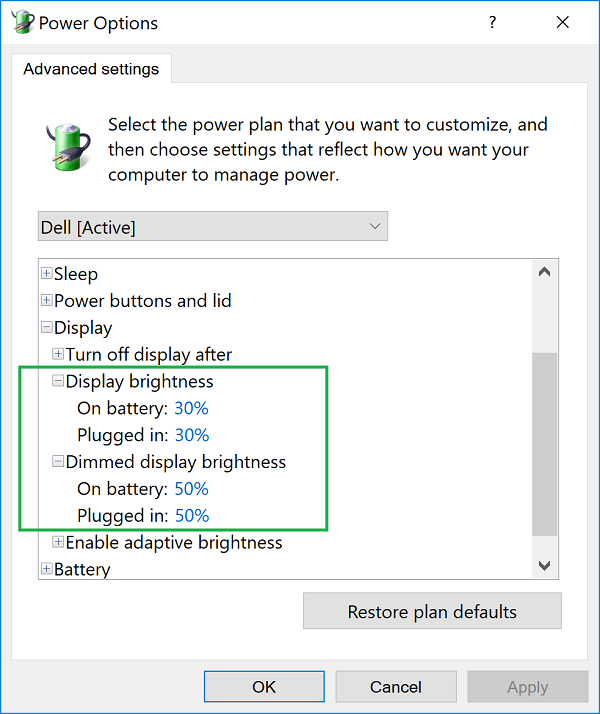
Task: Open the Dell [Active] power plan dropdown
Action: (x=212, y=227)
